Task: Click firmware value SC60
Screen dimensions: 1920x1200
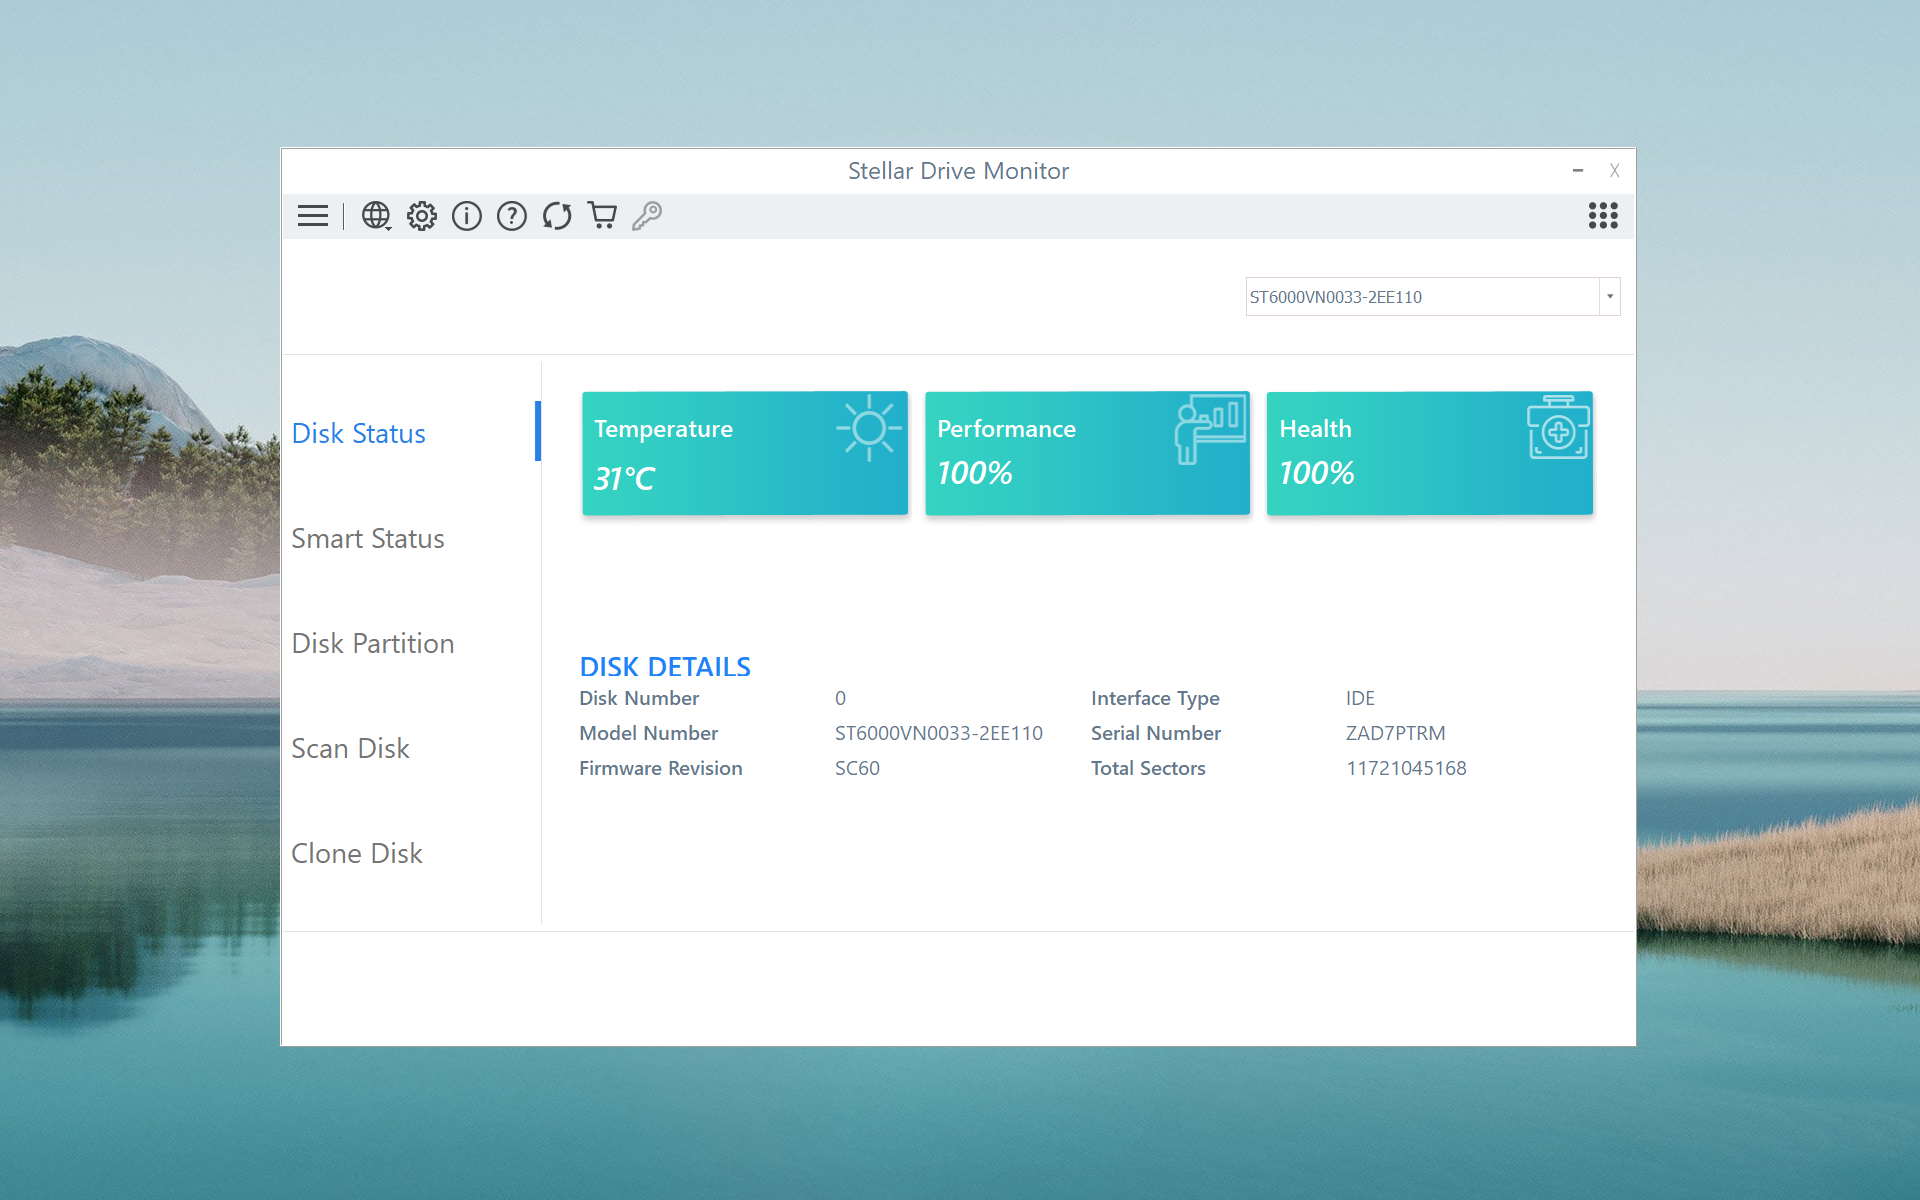Action: (x=858, y=768)
